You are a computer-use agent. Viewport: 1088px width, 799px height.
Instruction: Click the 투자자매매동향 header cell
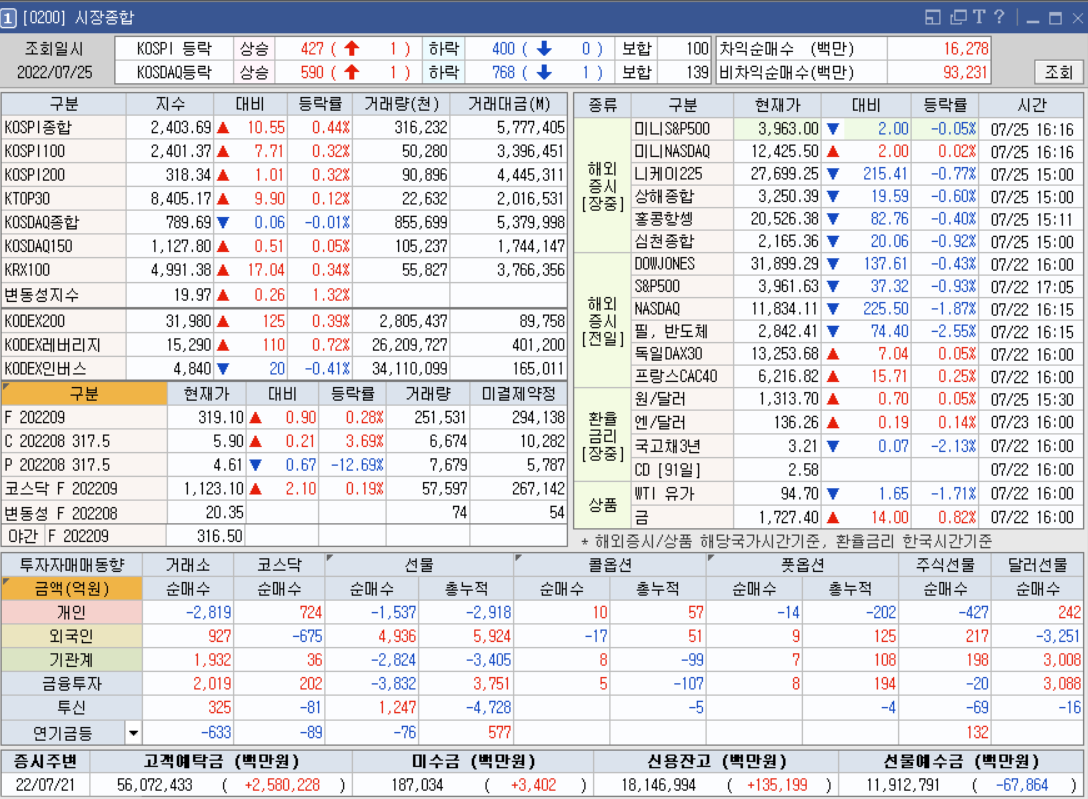(71, 565)
